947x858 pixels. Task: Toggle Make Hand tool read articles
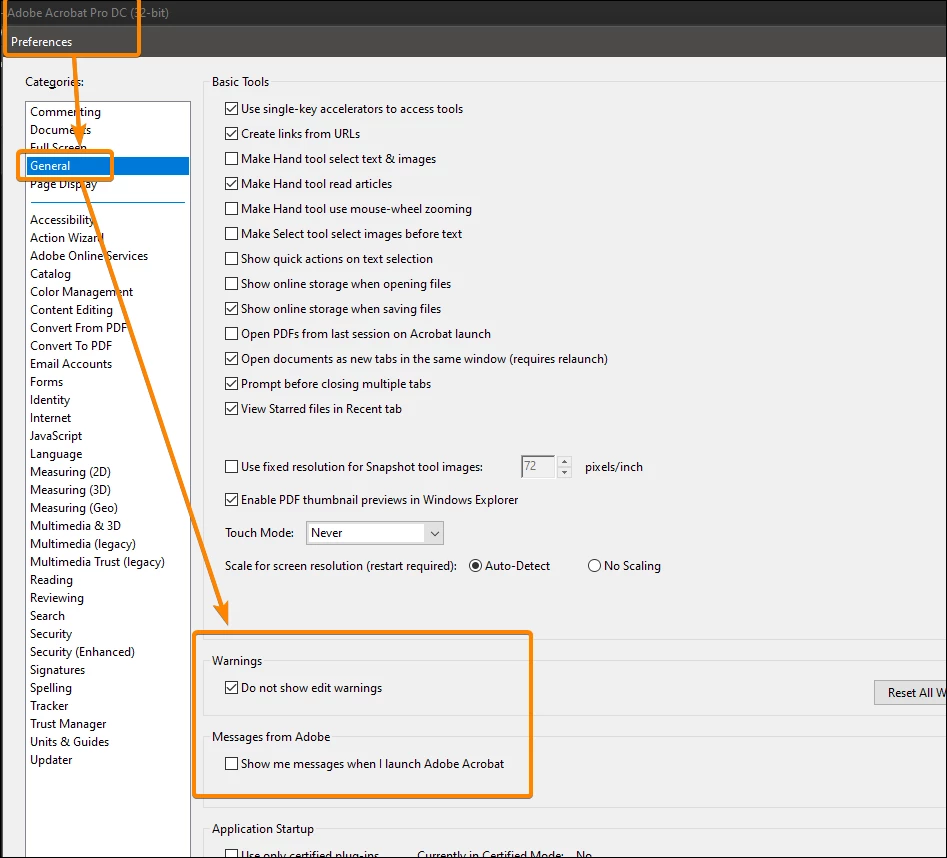click(231, 184)
